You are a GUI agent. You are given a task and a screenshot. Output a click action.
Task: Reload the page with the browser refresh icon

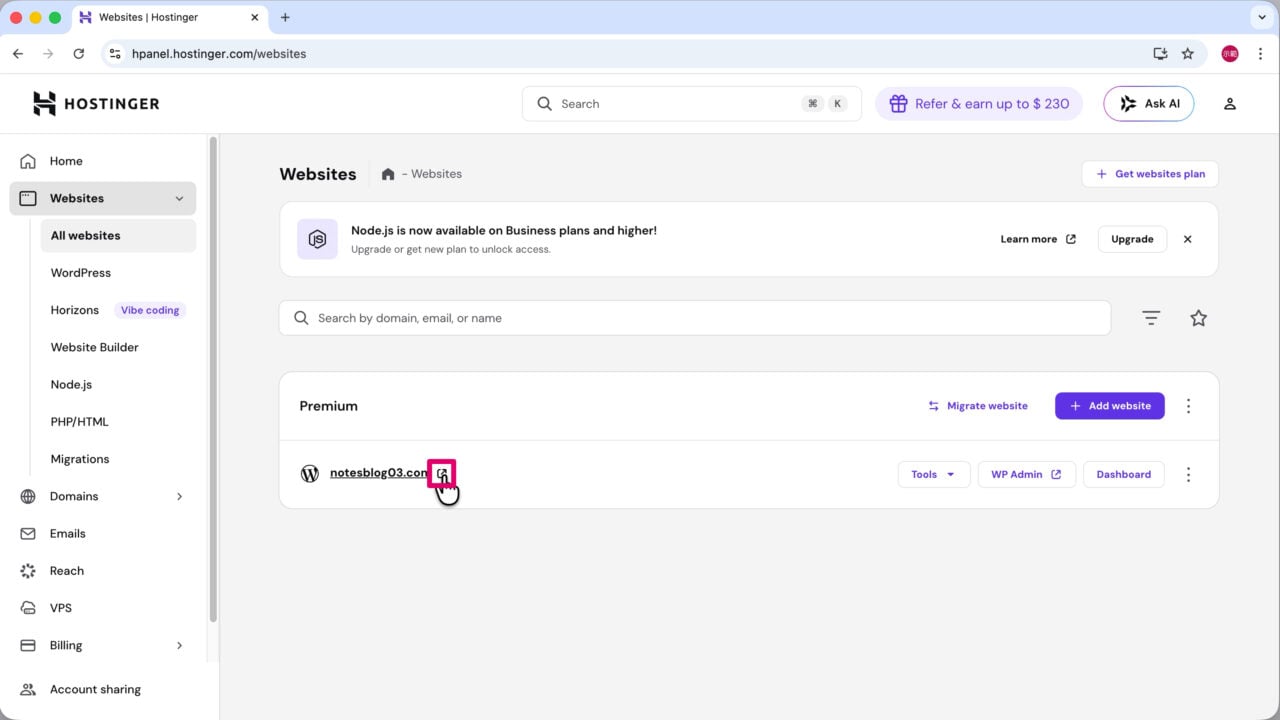[x=79, y=54]
